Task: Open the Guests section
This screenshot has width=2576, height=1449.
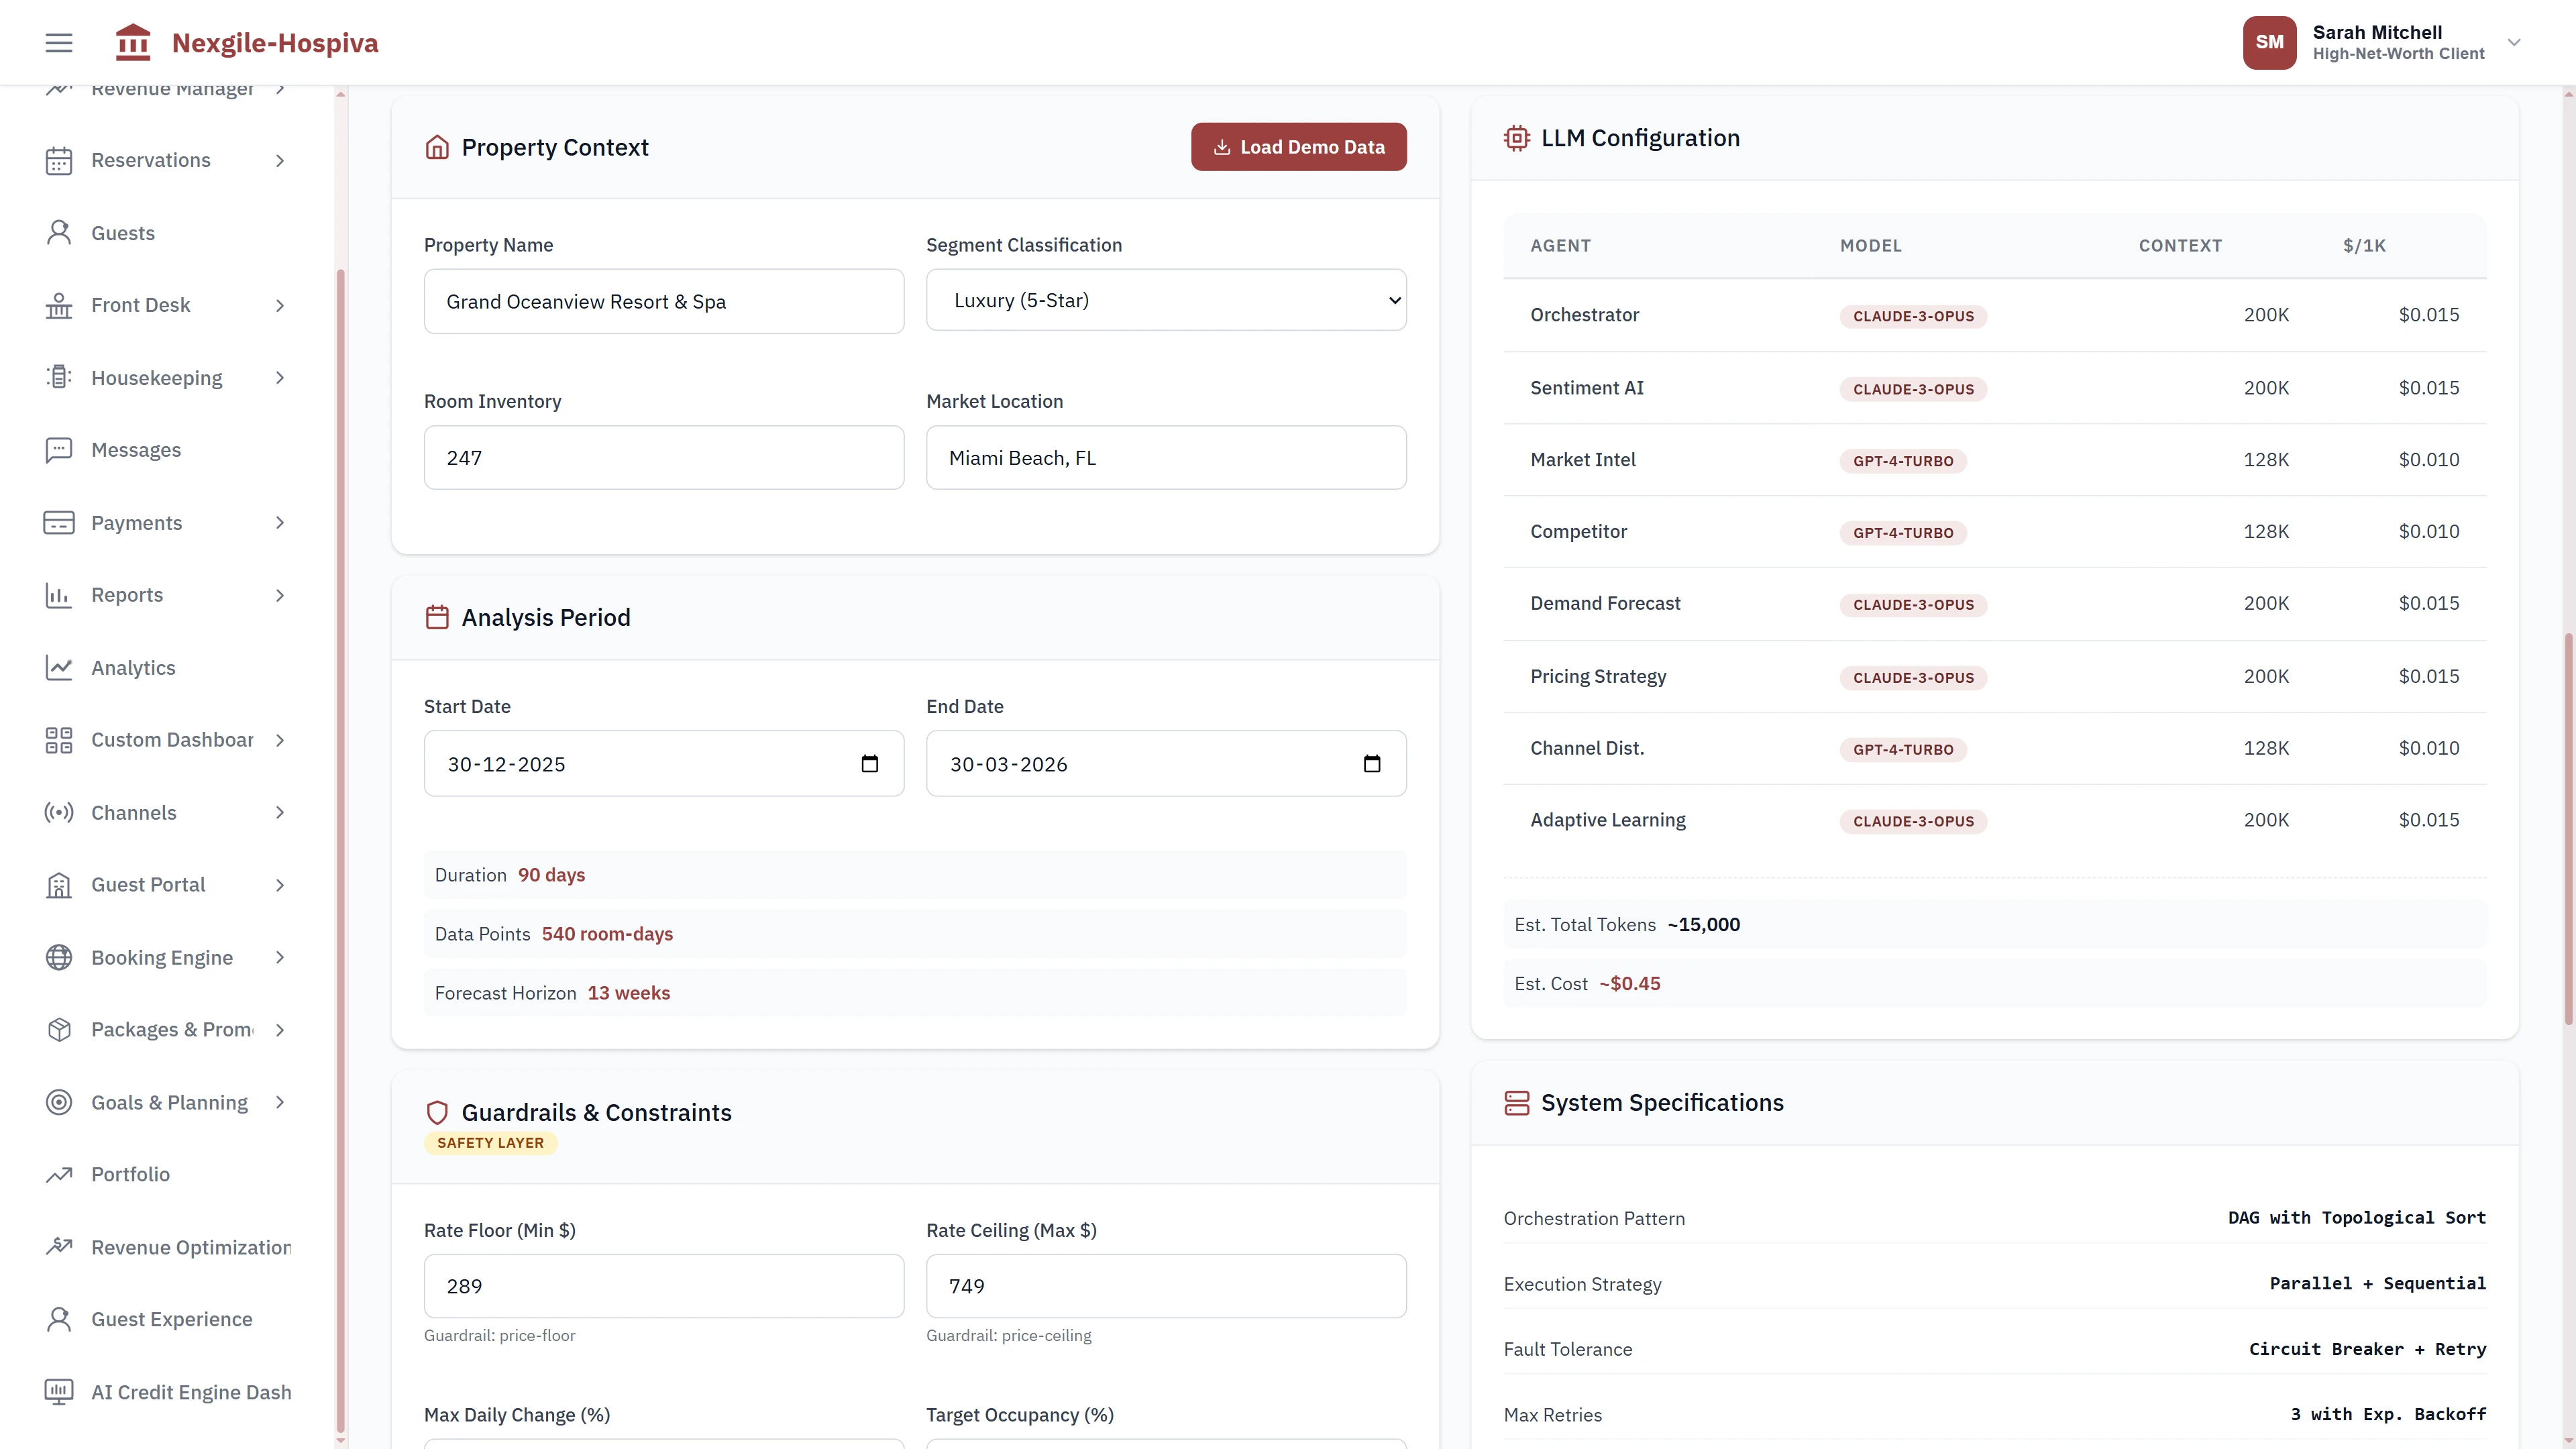Action: [x=124, y=232]
